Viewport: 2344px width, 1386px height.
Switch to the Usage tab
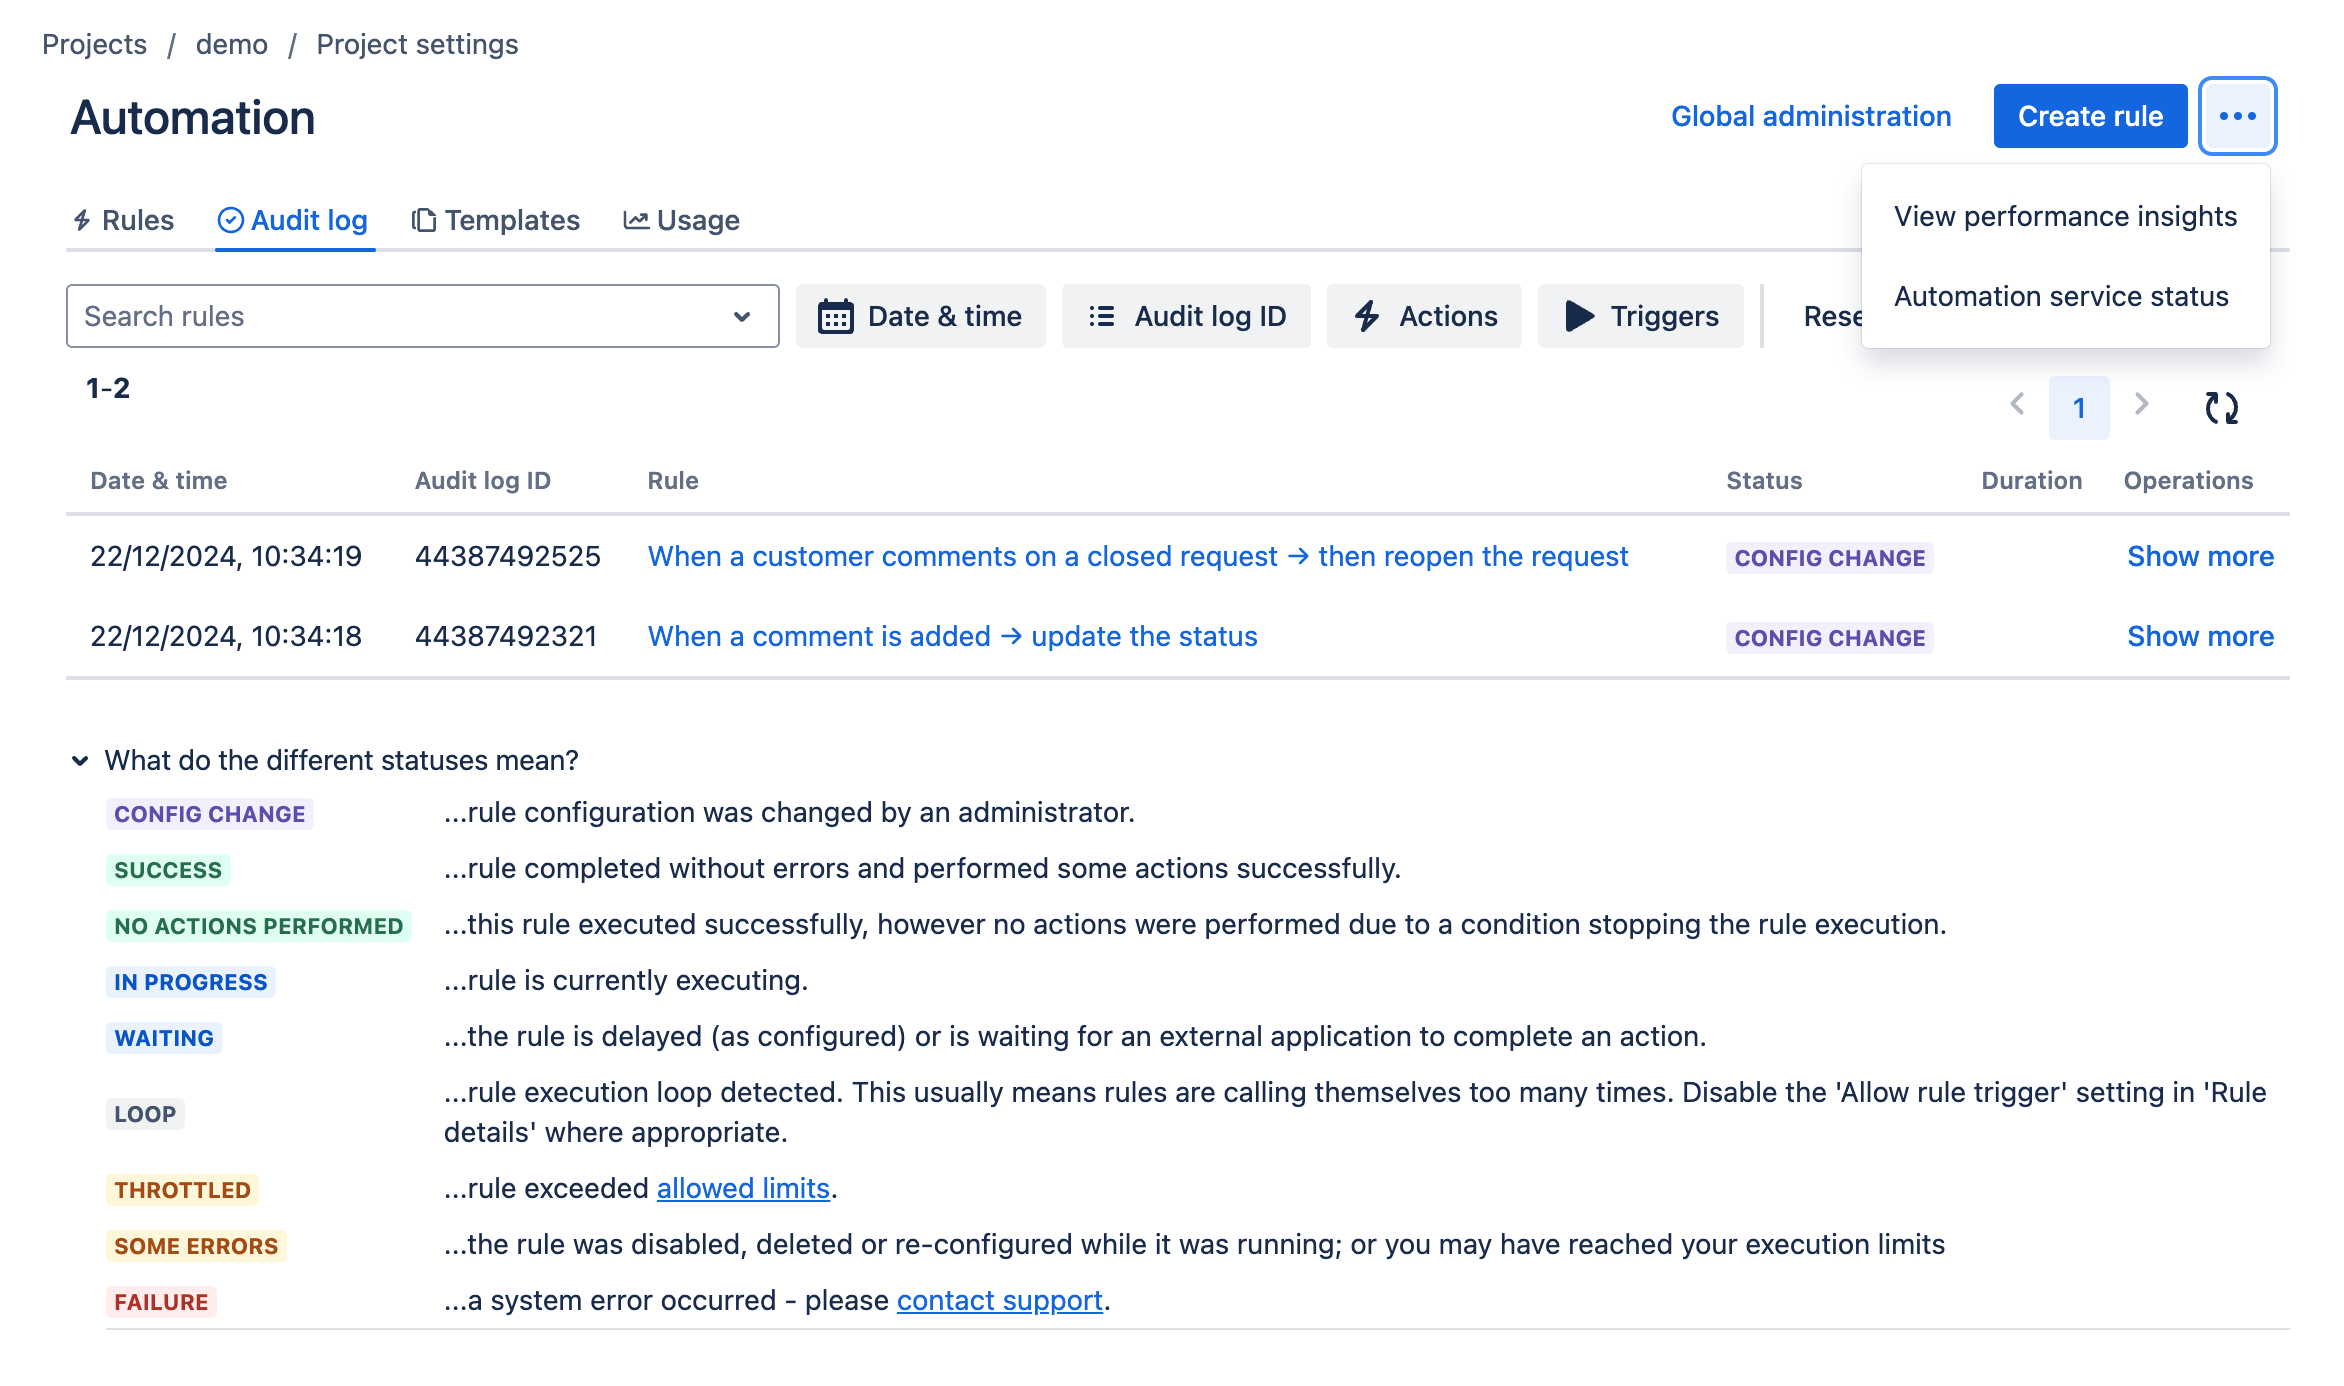tap(682, 220)
